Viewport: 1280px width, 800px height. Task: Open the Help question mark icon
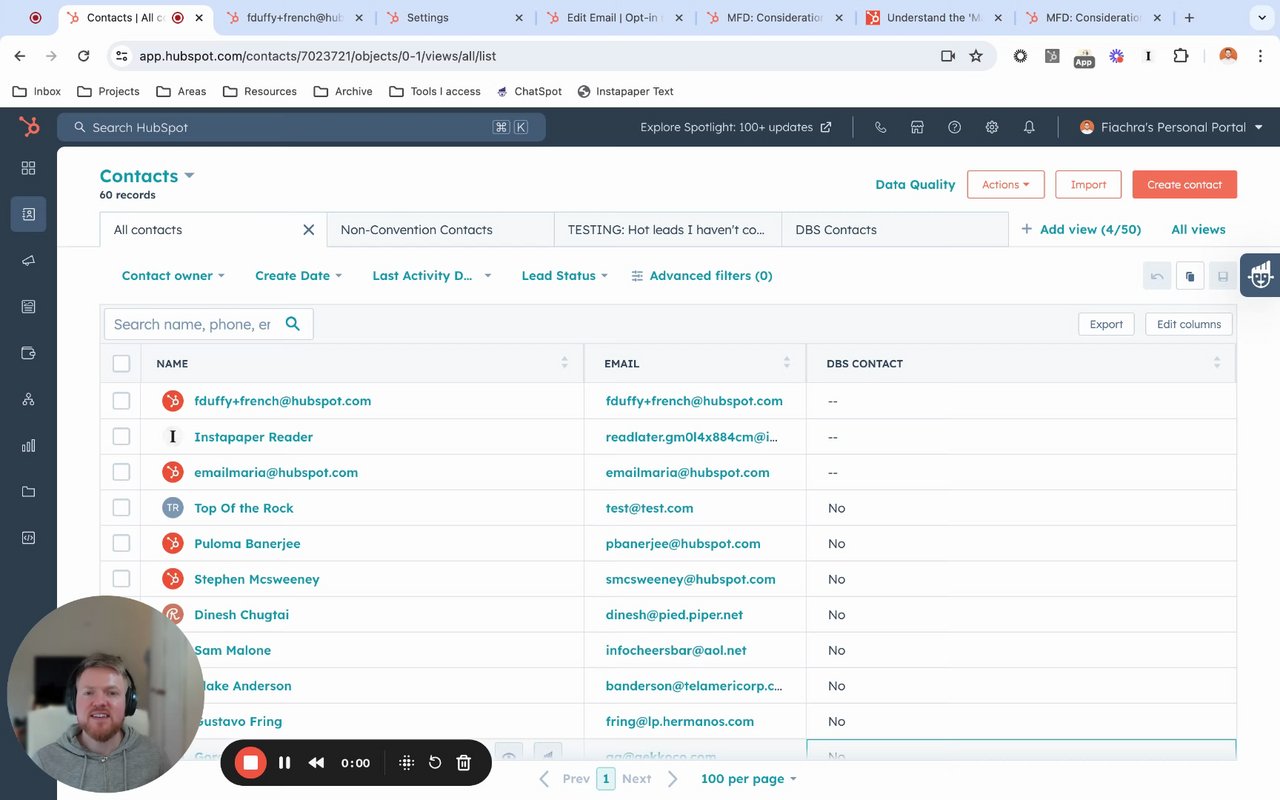click(954, 127)
